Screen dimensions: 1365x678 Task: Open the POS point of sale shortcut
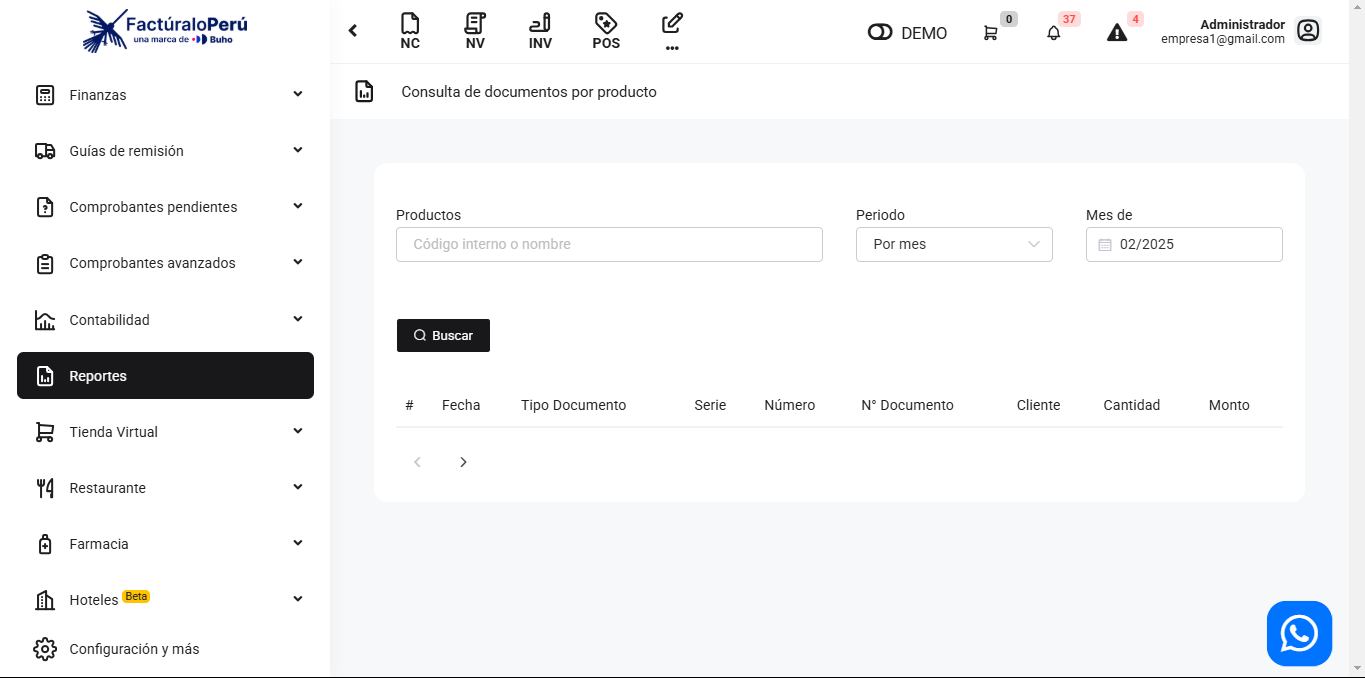(606, 31)
